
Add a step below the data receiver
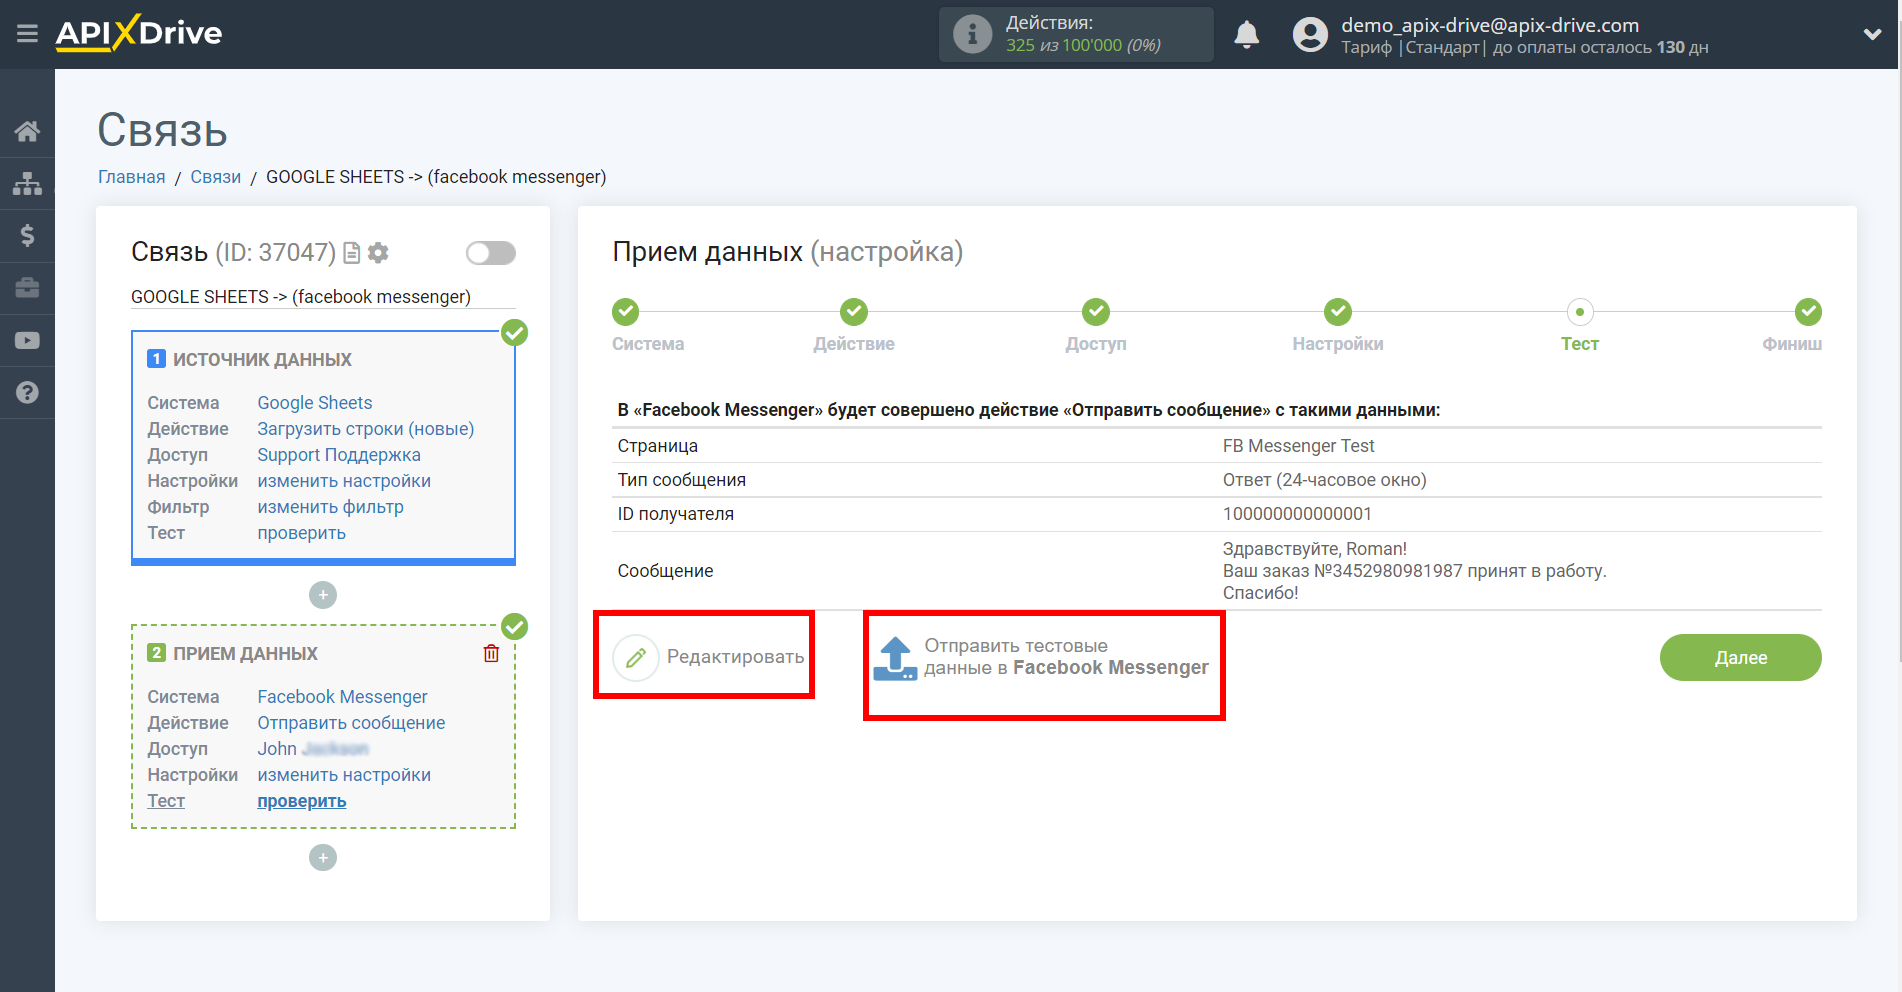(323, 858)
